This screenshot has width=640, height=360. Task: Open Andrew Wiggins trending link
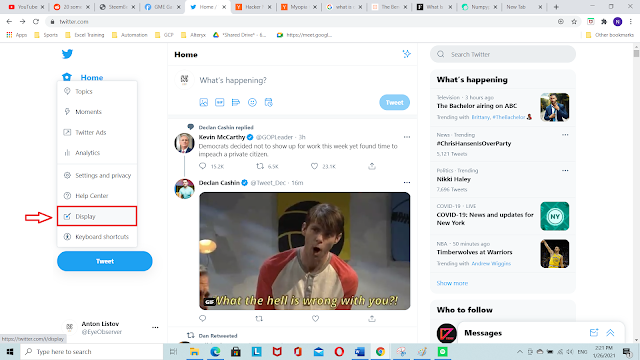point(491,263)
